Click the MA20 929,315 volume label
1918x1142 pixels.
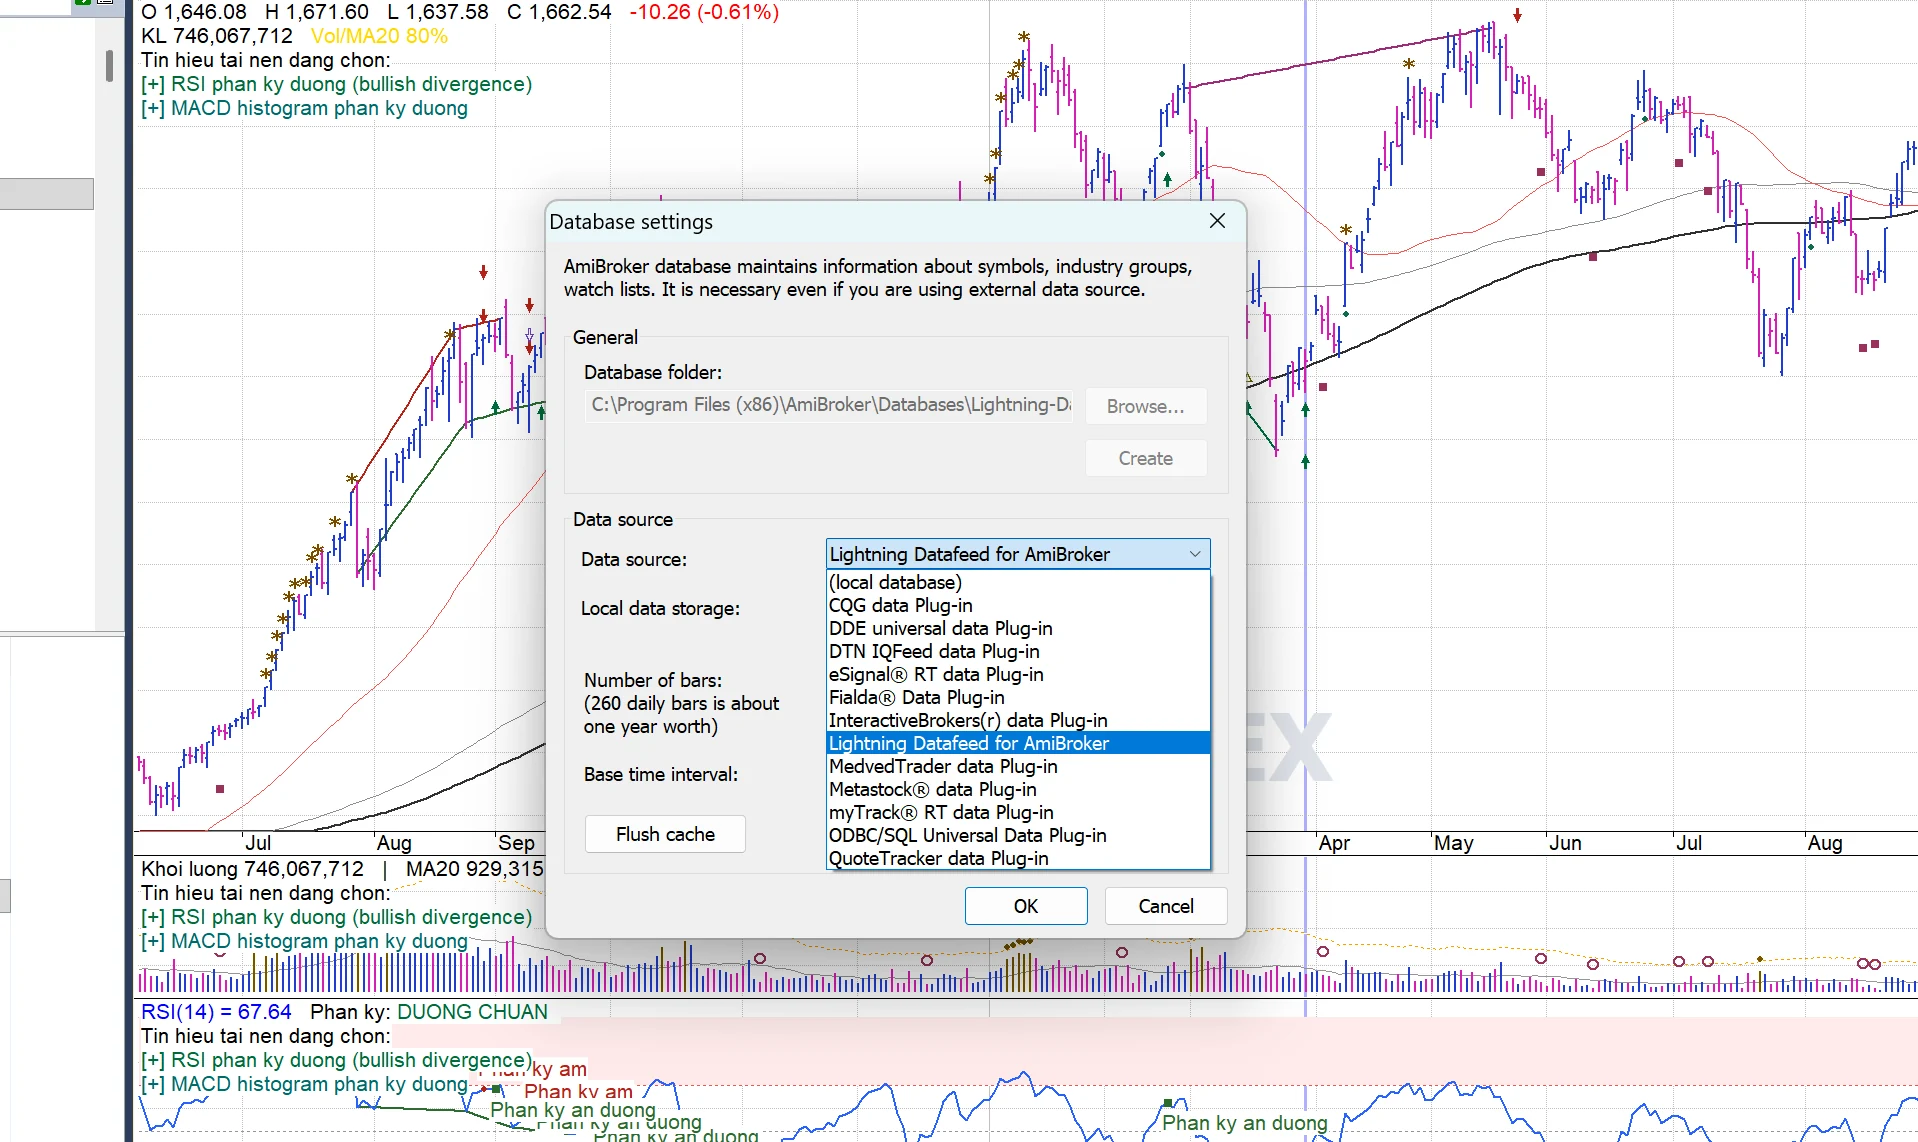pos(474,869)
